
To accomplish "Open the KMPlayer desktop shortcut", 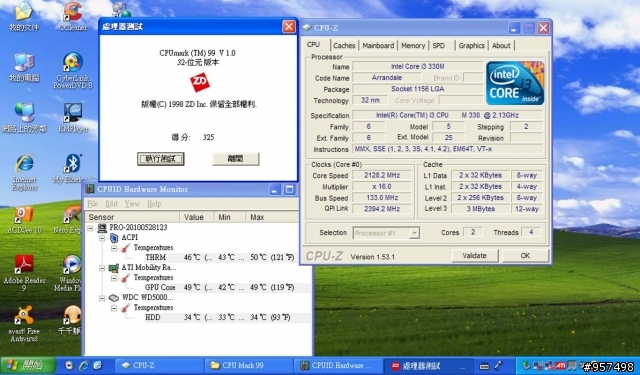I will tap(73, 117).
